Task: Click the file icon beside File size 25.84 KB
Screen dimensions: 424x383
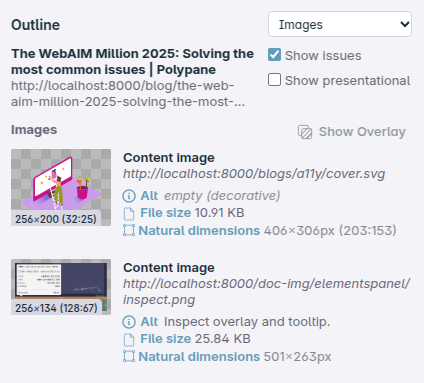Action: tap(129, 339)
